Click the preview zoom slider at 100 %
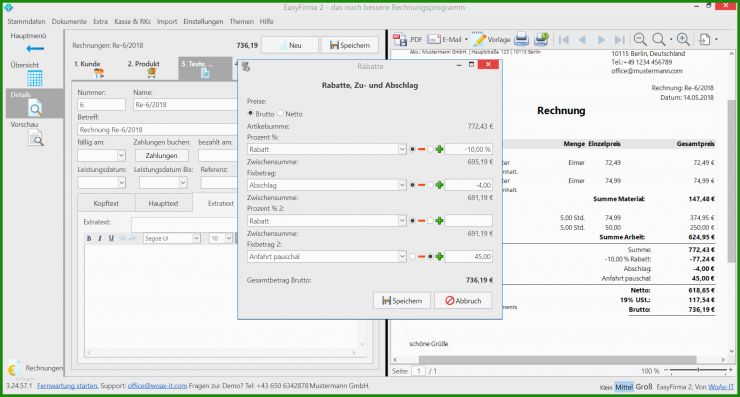The width and height of the screenshot is (740, 397). [698, 370]
